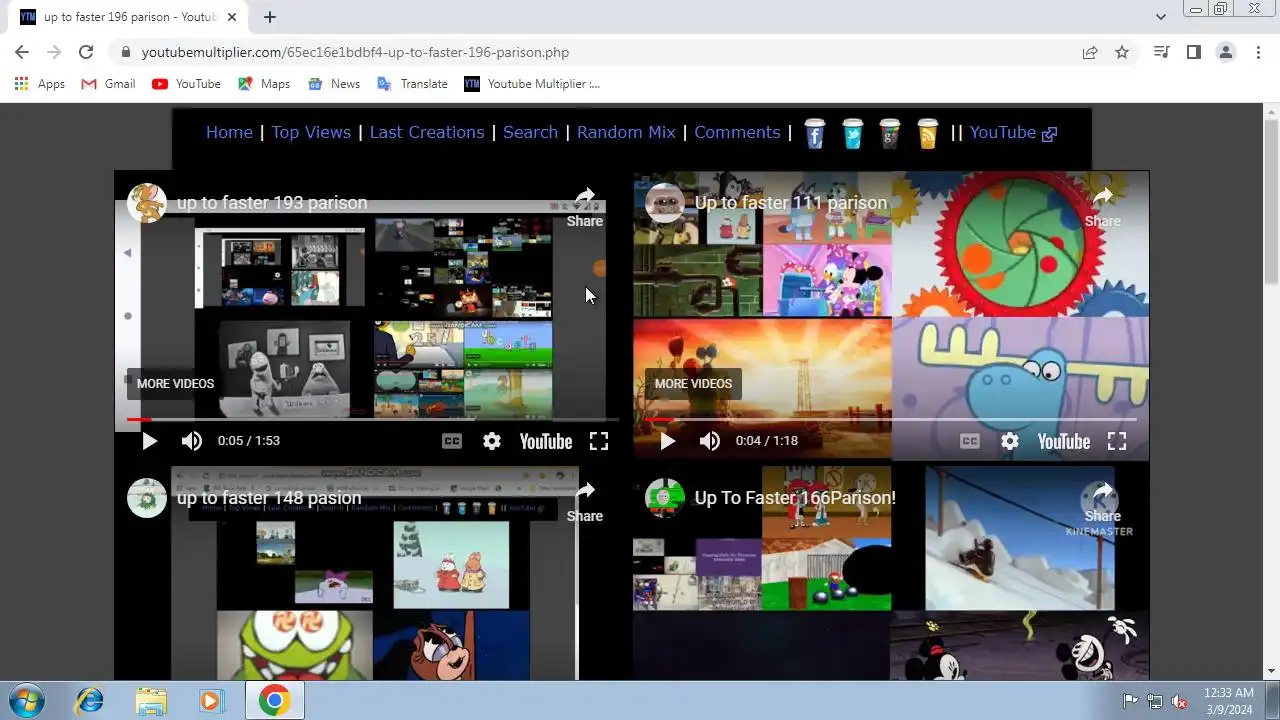1280x720 pixels.
Task: Share the "up to faster 148 pasion" video
Action: pos(585,501)
